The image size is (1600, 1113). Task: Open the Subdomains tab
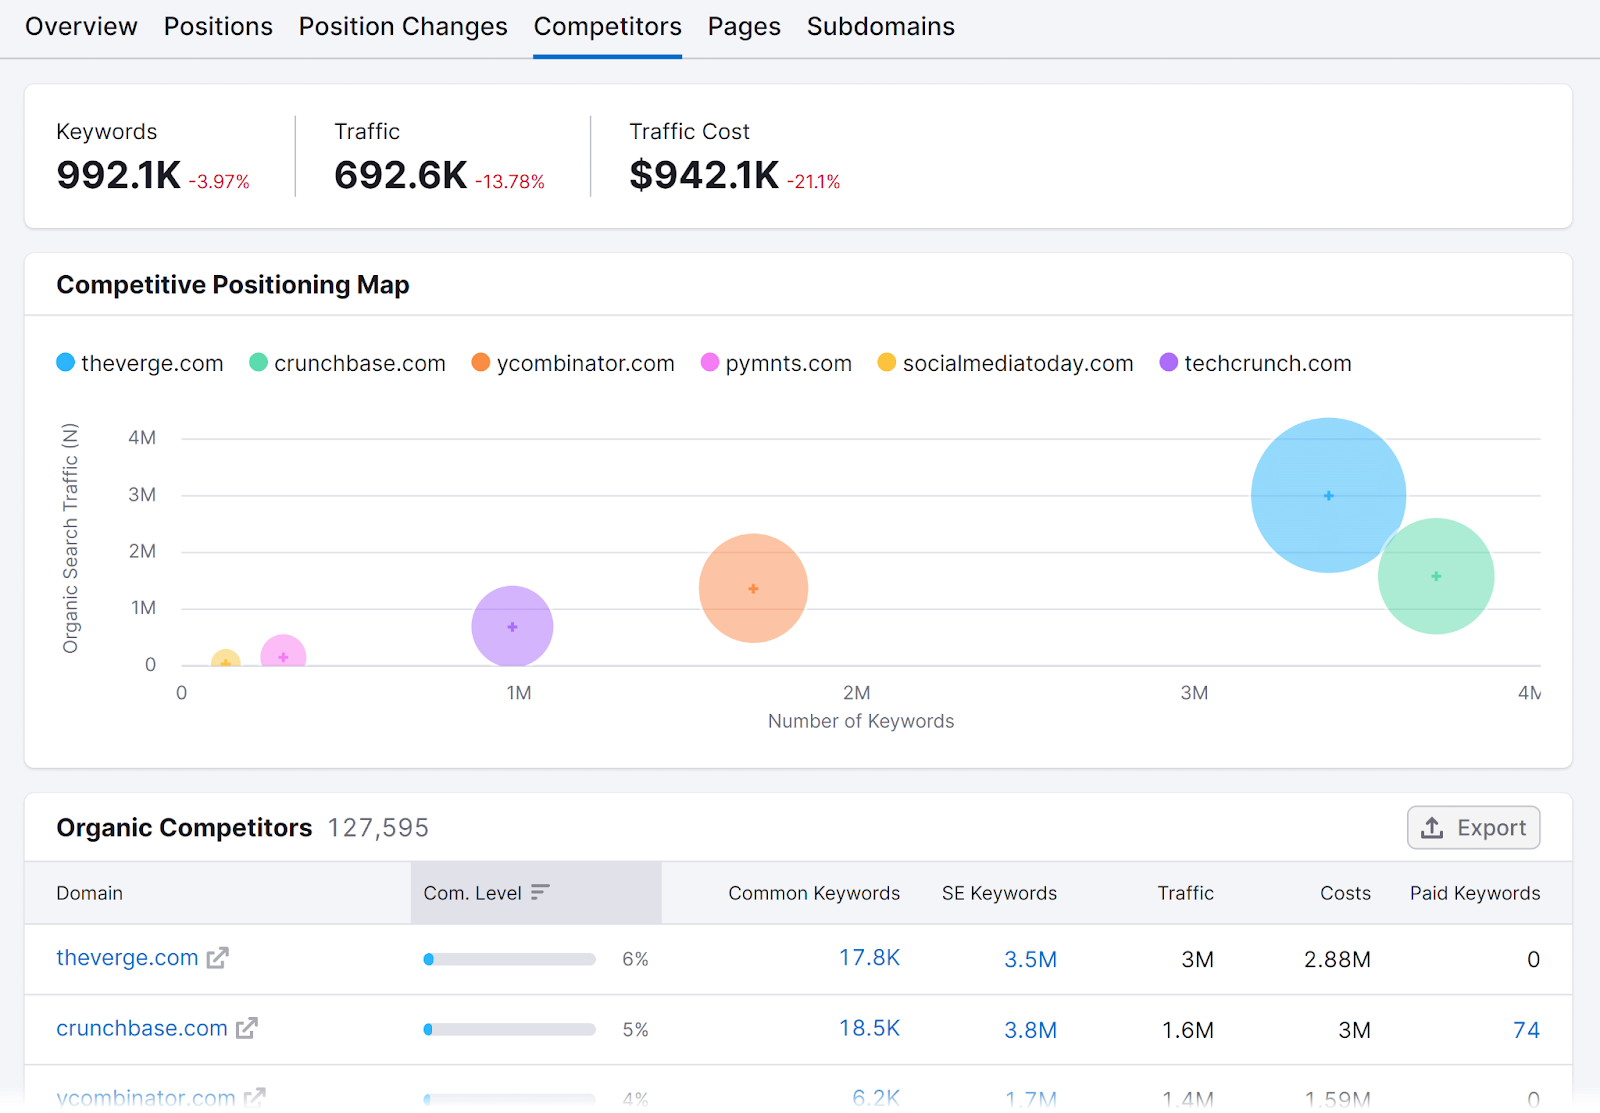pos(880,27)
